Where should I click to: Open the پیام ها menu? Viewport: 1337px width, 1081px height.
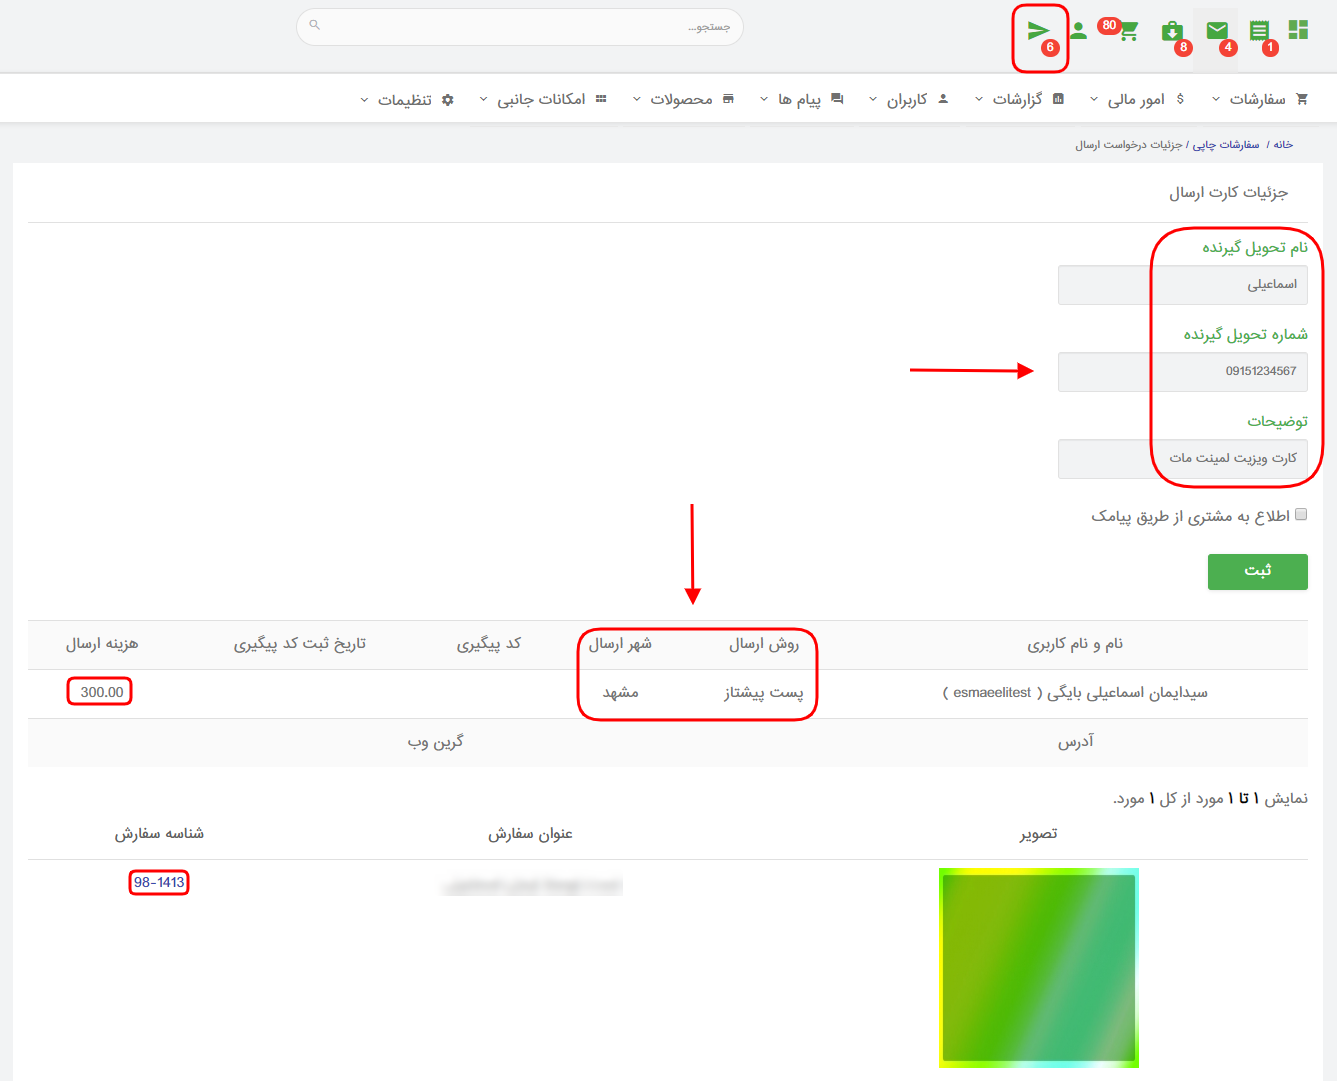click(x=801, y=99)
